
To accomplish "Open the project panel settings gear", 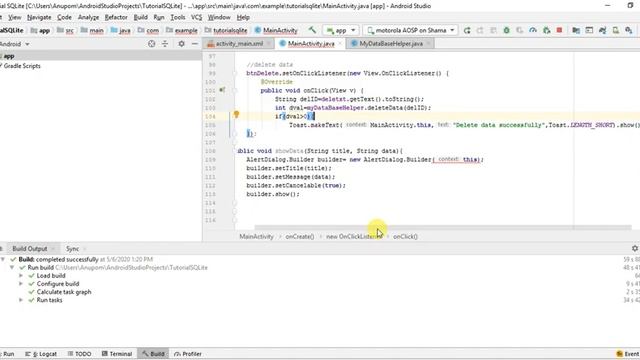I will [181, 44].
